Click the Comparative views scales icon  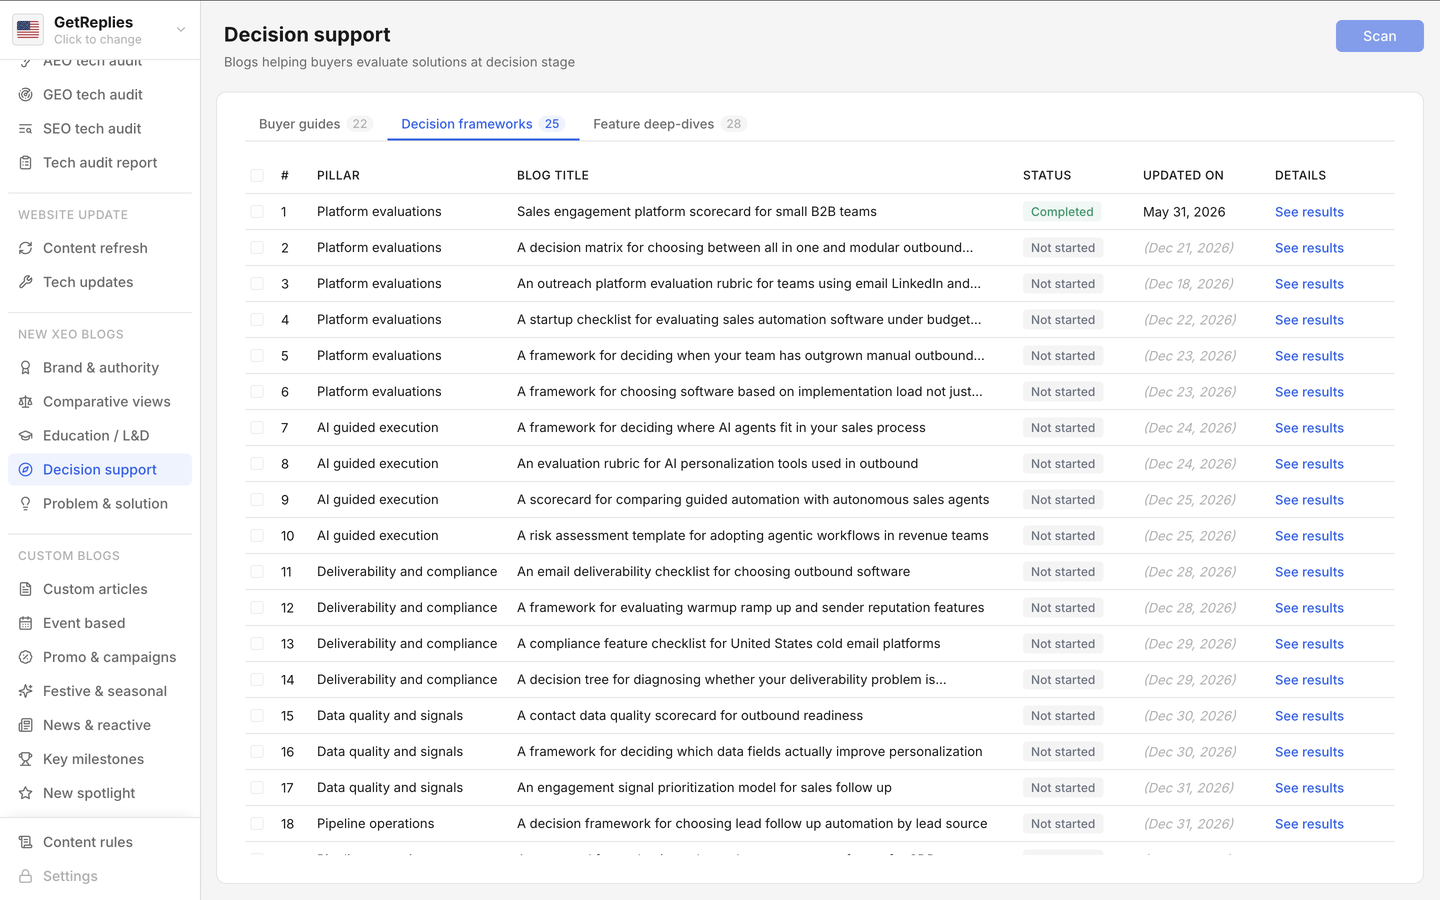pos(26,402)
